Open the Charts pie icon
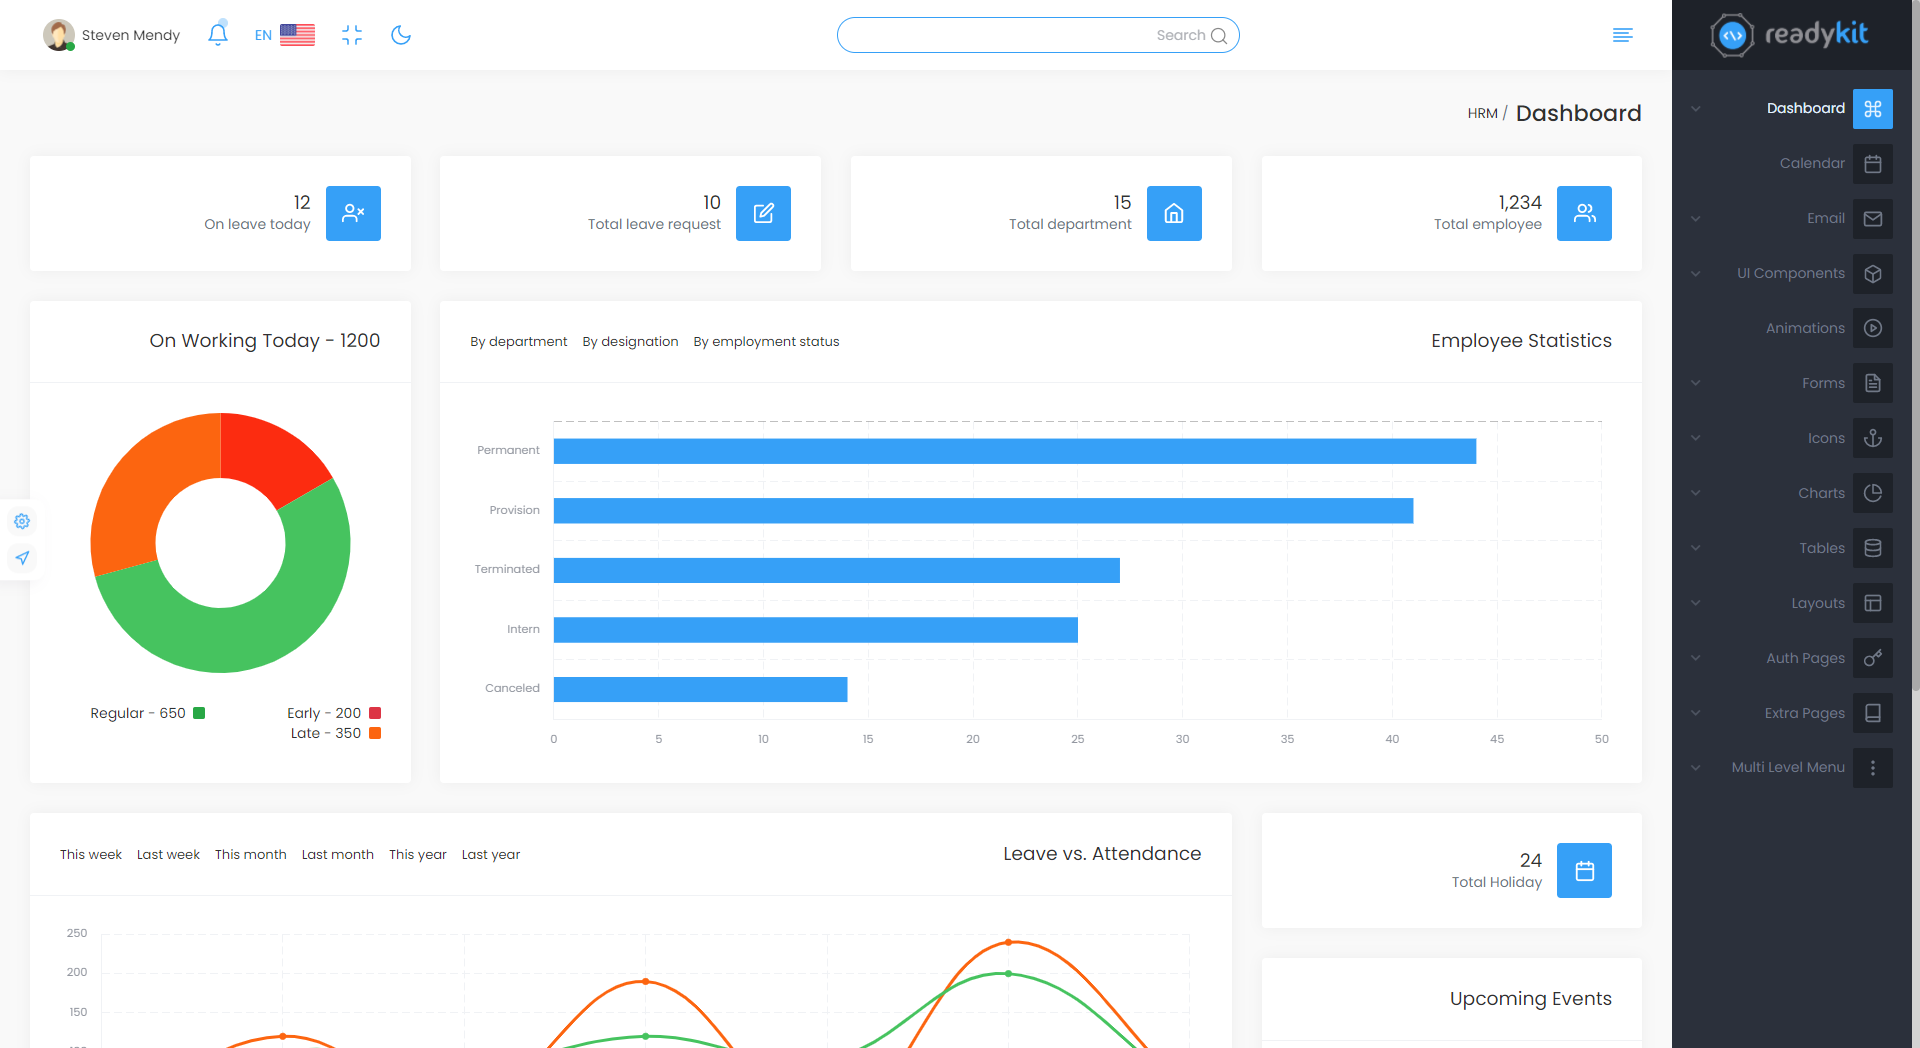Viewport: 1920px width, 1048px height. point(1872,493)
